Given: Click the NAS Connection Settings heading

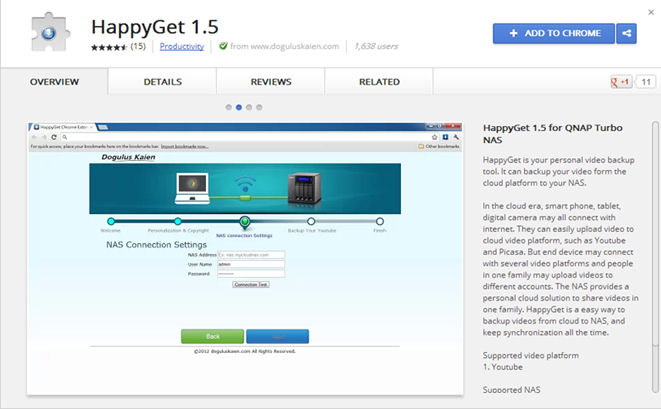Looking at the screenshot, I should coord(156,245).
